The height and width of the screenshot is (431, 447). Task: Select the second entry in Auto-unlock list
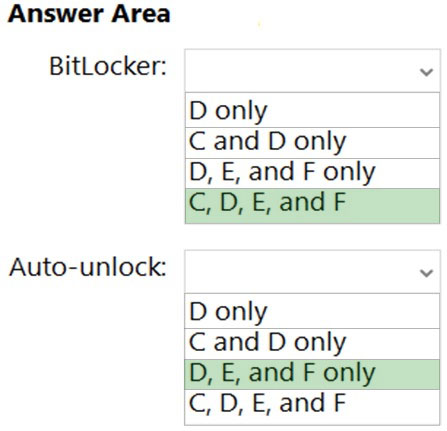click(x=312, y=344)
